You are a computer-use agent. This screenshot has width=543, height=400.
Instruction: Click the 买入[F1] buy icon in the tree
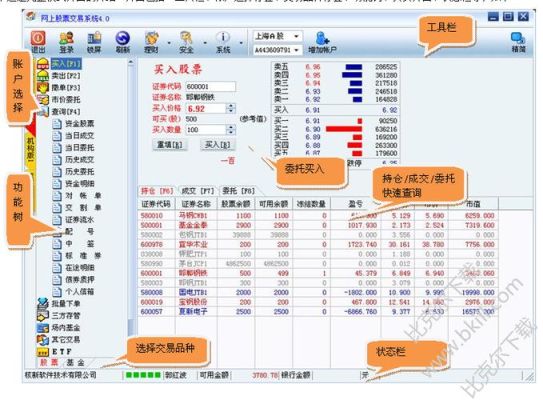click(43, 64)
